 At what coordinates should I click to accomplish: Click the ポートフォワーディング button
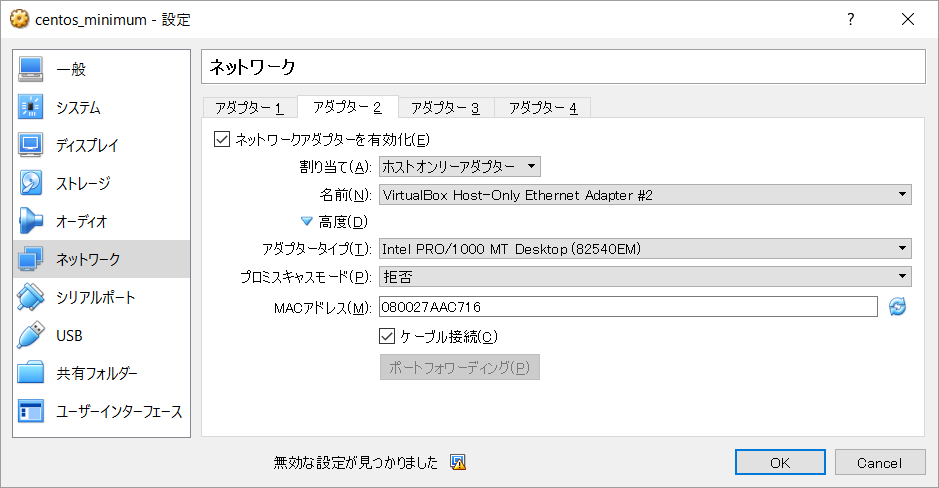click(x=459, y=367)
